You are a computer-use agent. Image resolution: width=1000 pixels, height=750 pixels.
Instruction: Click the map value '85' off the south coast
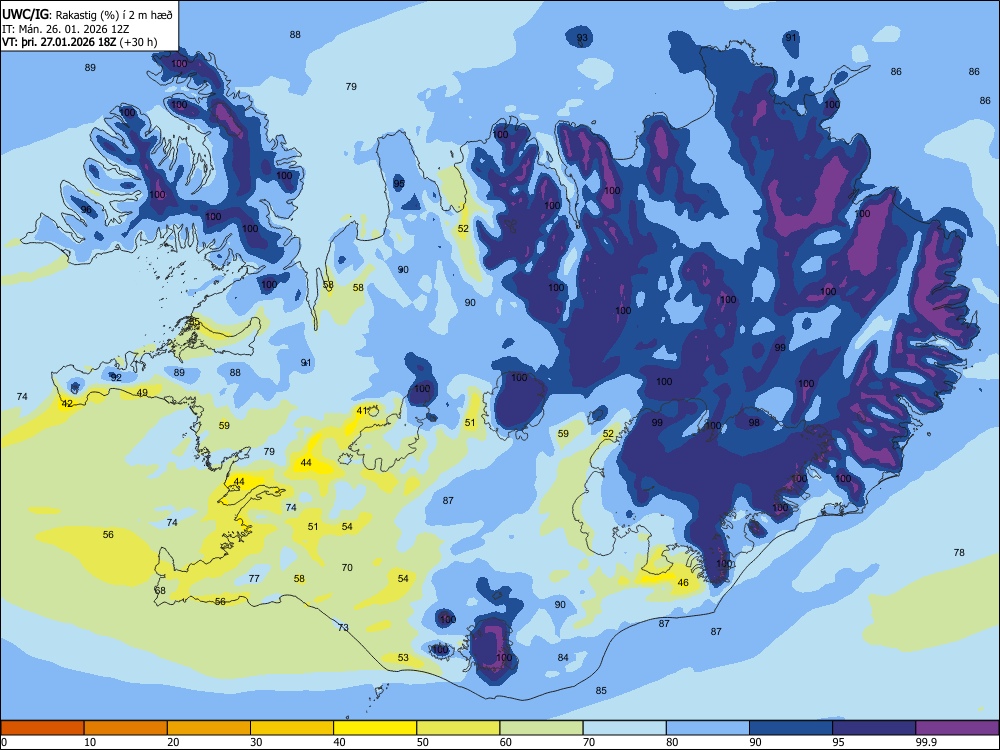601,690
